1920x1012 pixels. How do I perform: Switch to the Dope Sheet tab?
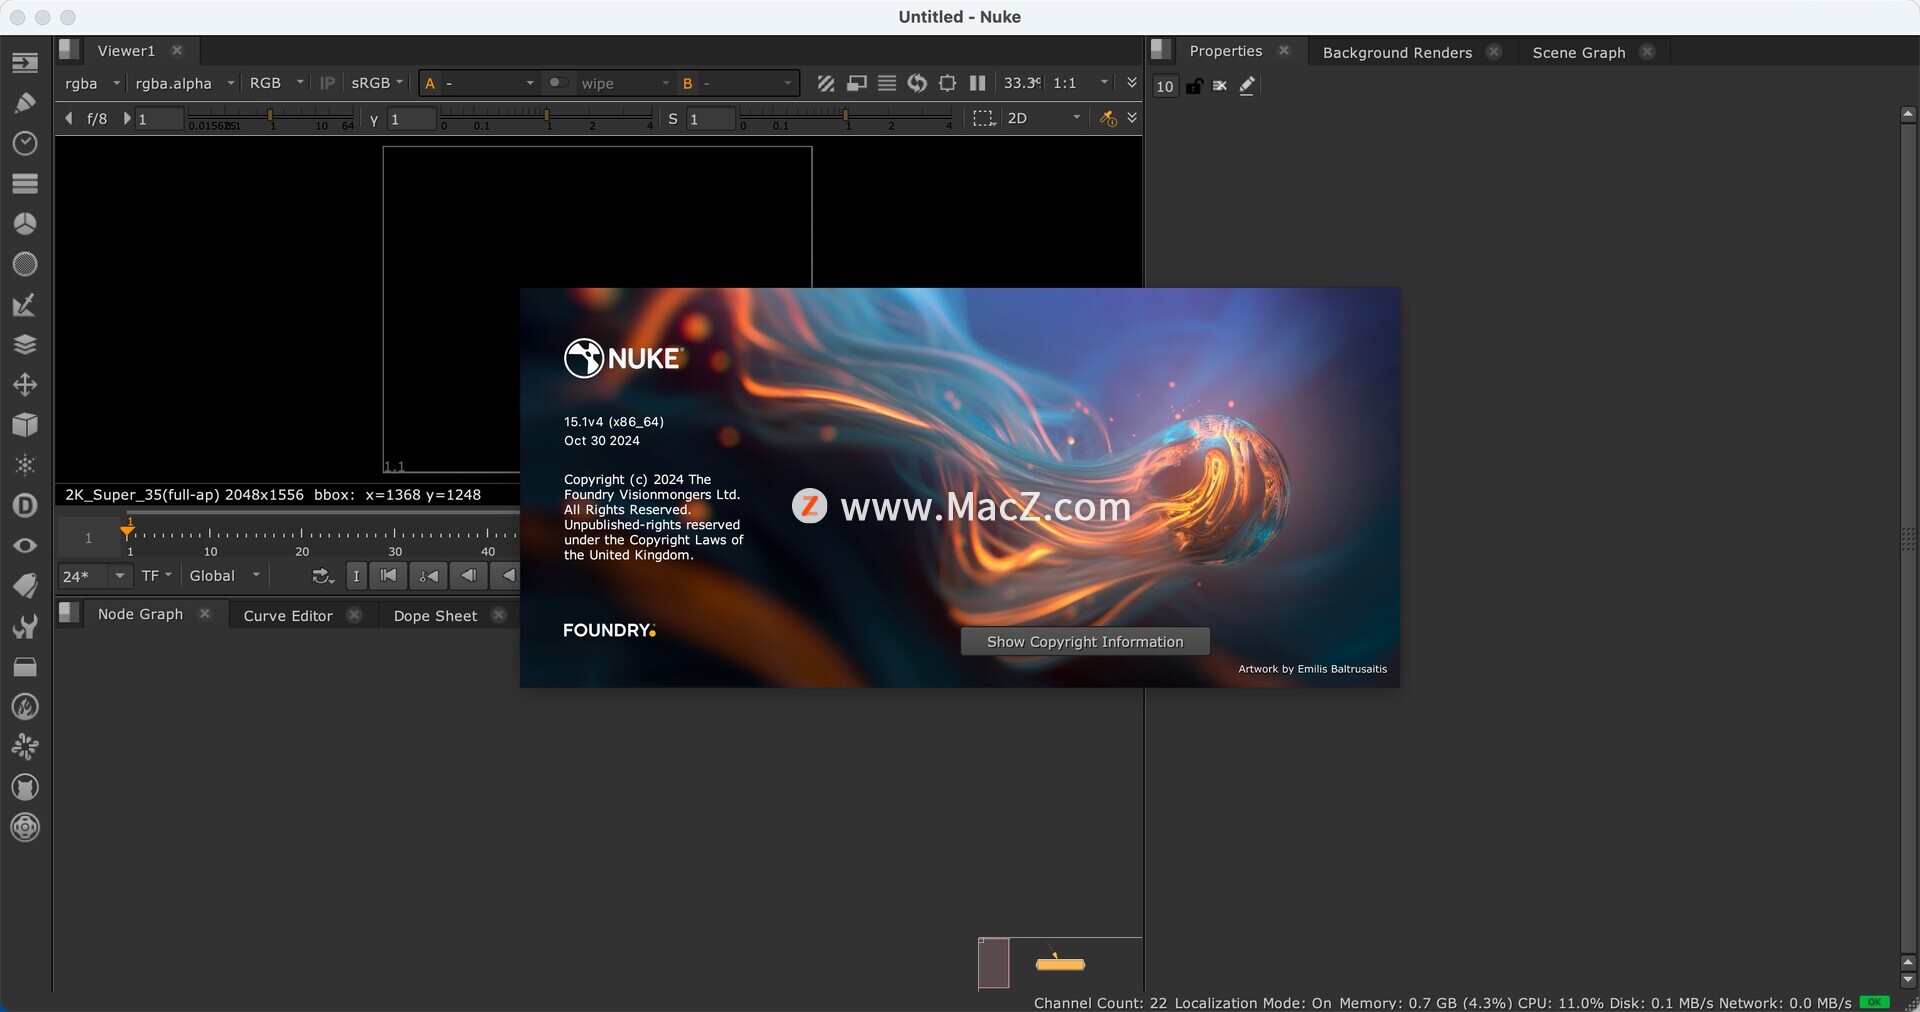coord(435,616)
